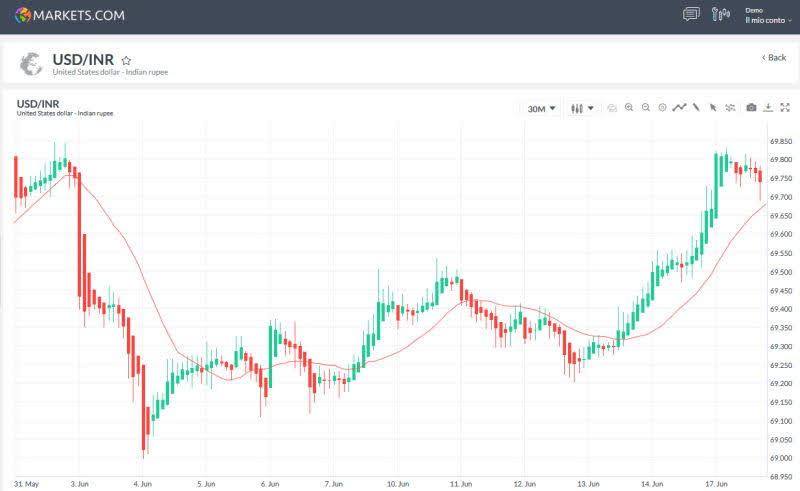Open the trading tools icon in header

[721, 14]
